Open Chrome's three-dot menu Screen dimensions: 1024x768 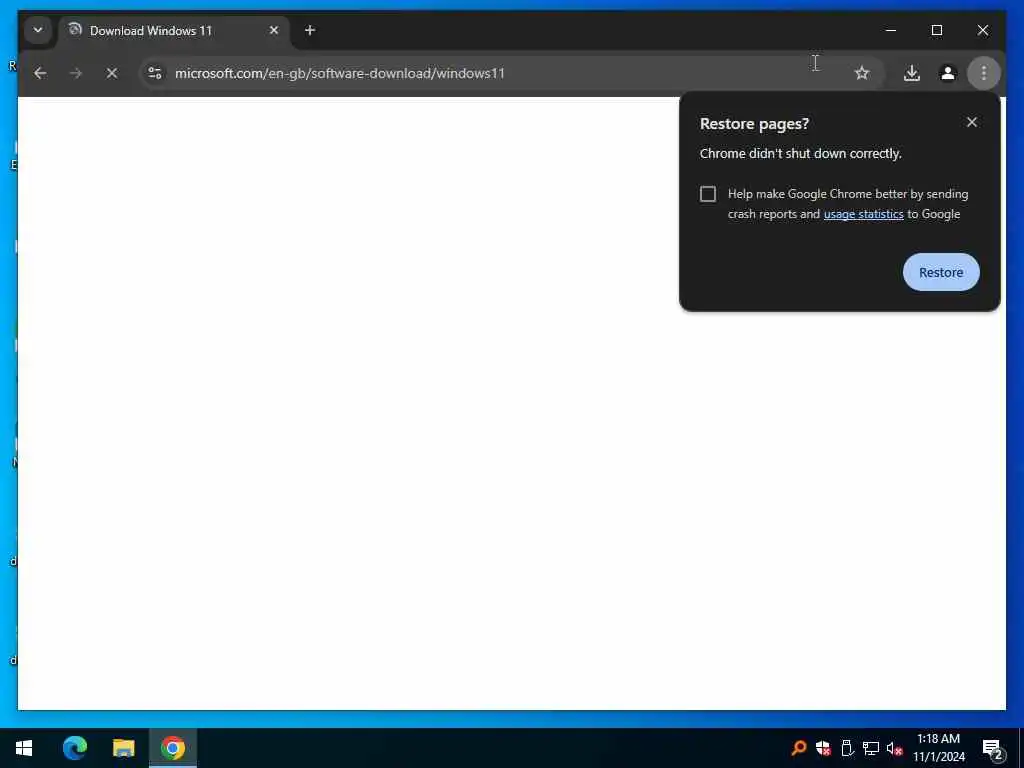[x=984, y=73]
